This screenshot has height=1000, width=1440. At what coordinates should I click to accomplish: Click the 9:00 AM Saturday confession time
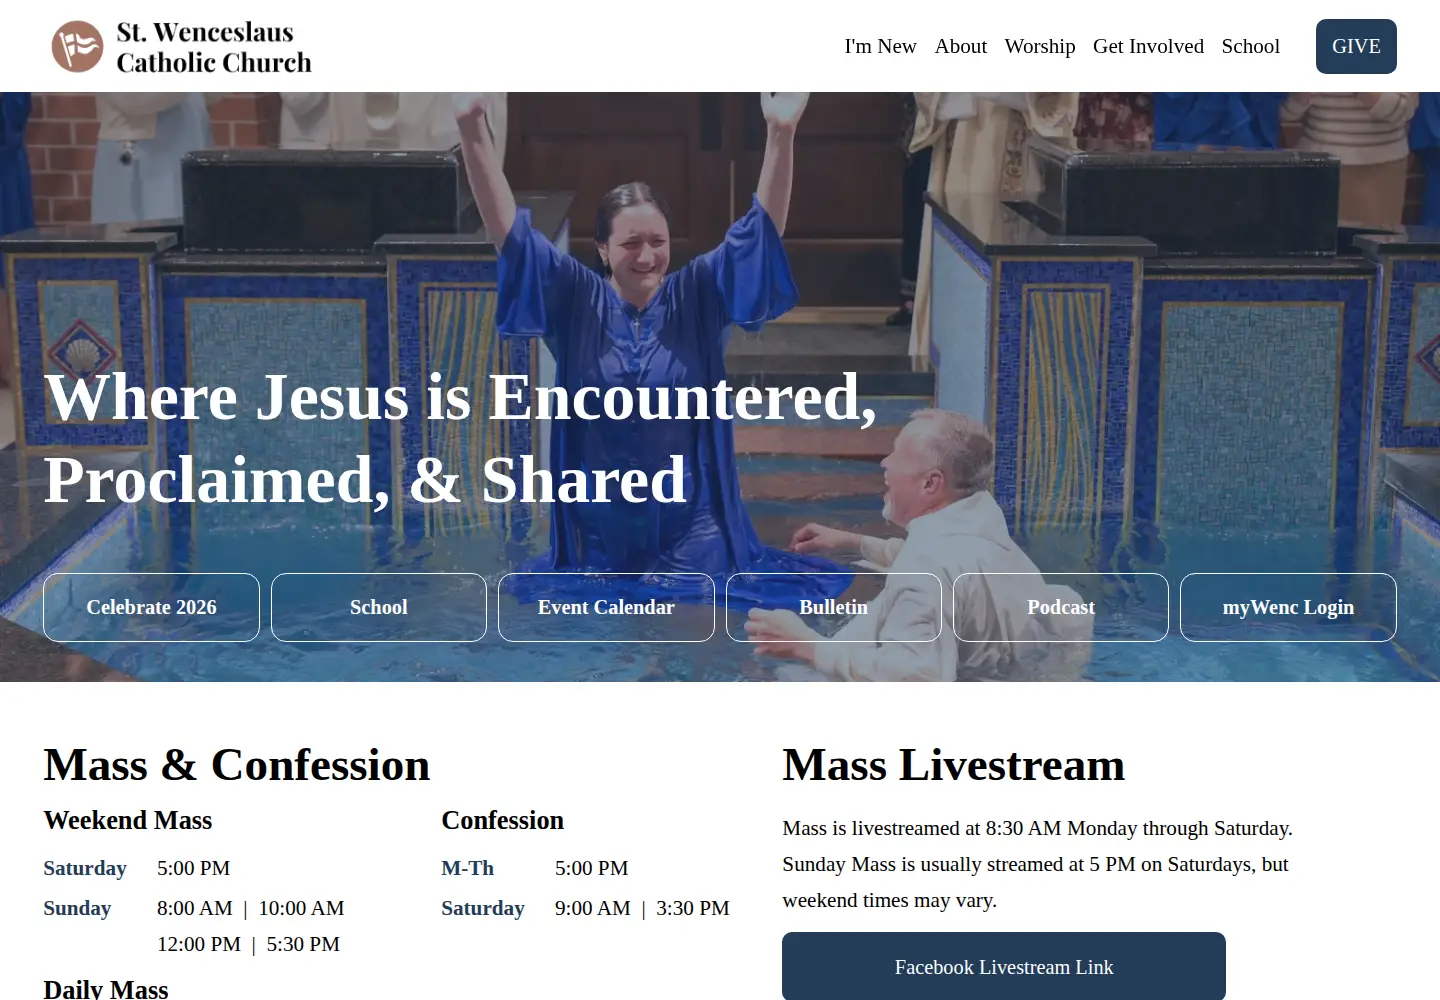point(592,908)
